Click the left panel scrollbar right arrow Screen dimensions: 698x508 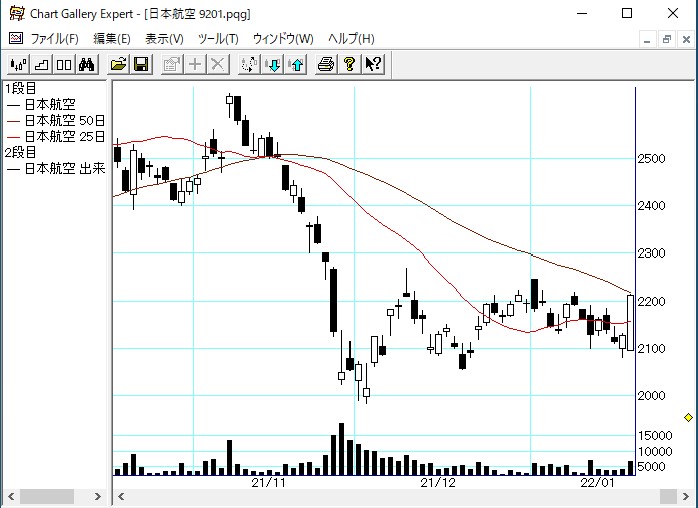(99, 497)
